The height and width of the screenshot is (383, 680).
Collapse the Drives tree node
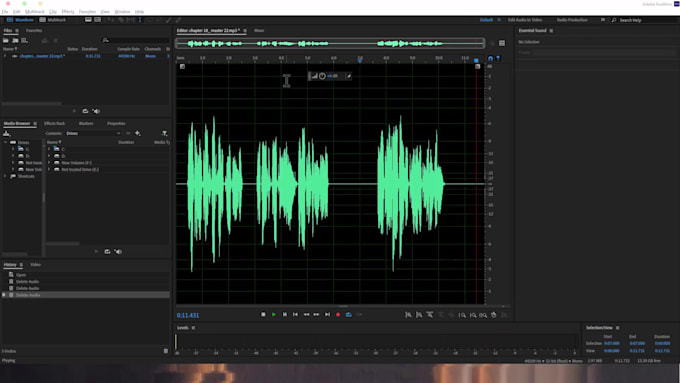(6, 142)
